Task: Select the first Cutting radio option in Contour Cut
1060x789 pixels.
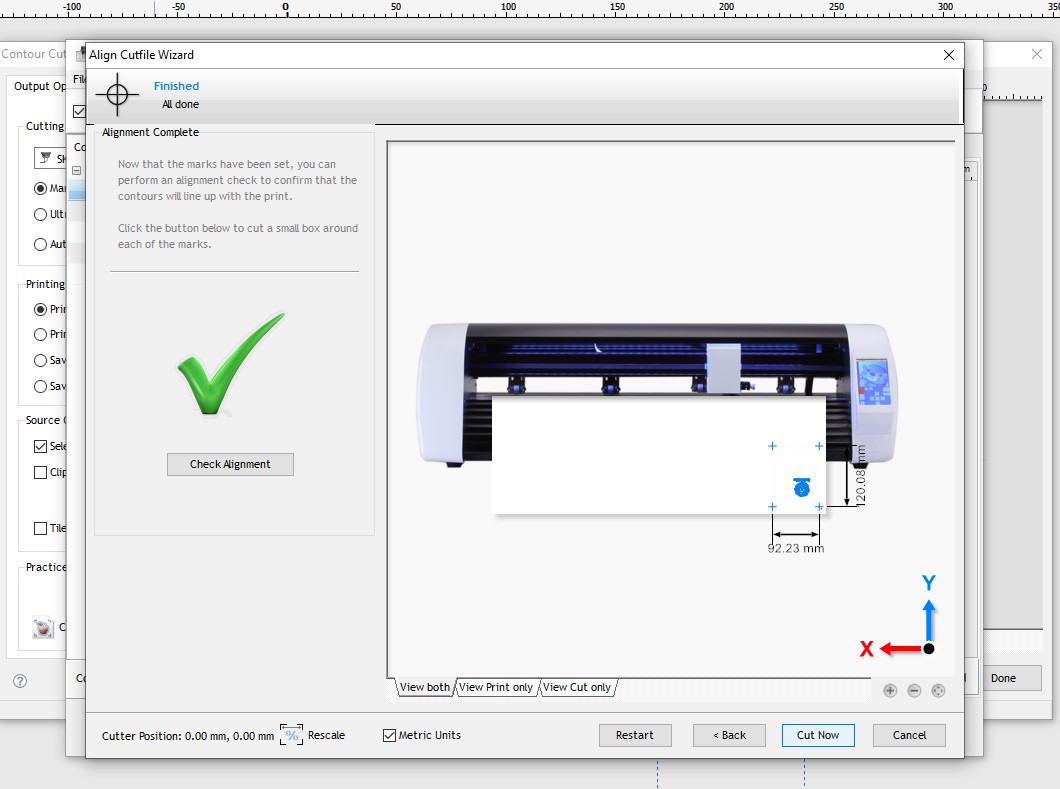Action: pyautogui.click(x=41, y=188)
